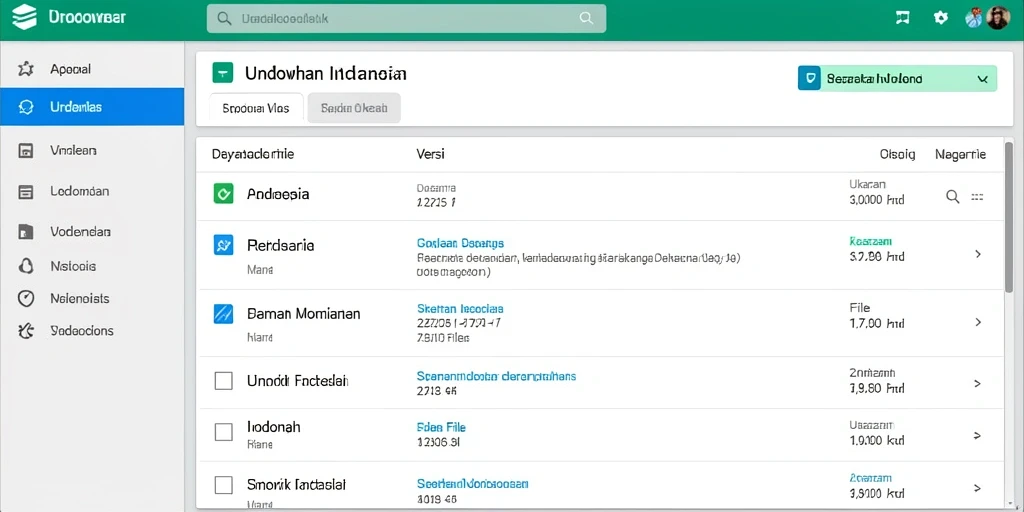Open Nelenoists in the sidebar

click(92, 298)
